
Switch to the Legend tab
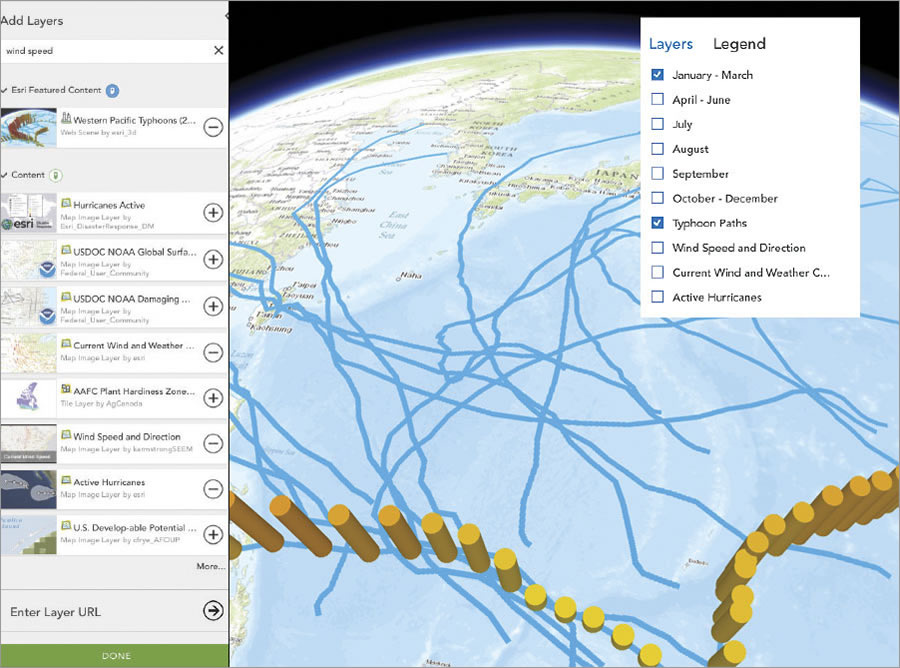738,44
